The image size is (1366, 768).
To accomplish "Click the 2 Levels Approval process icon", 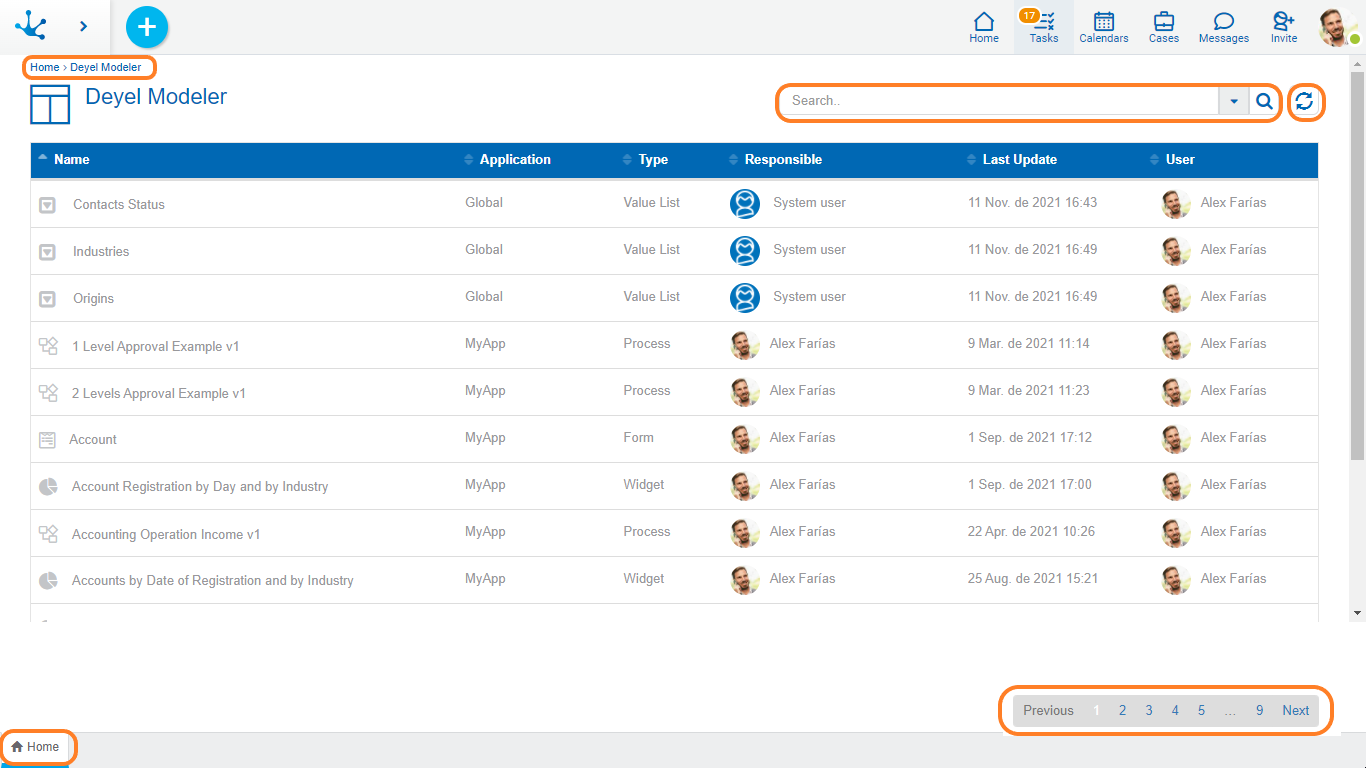I will [48, 393].
